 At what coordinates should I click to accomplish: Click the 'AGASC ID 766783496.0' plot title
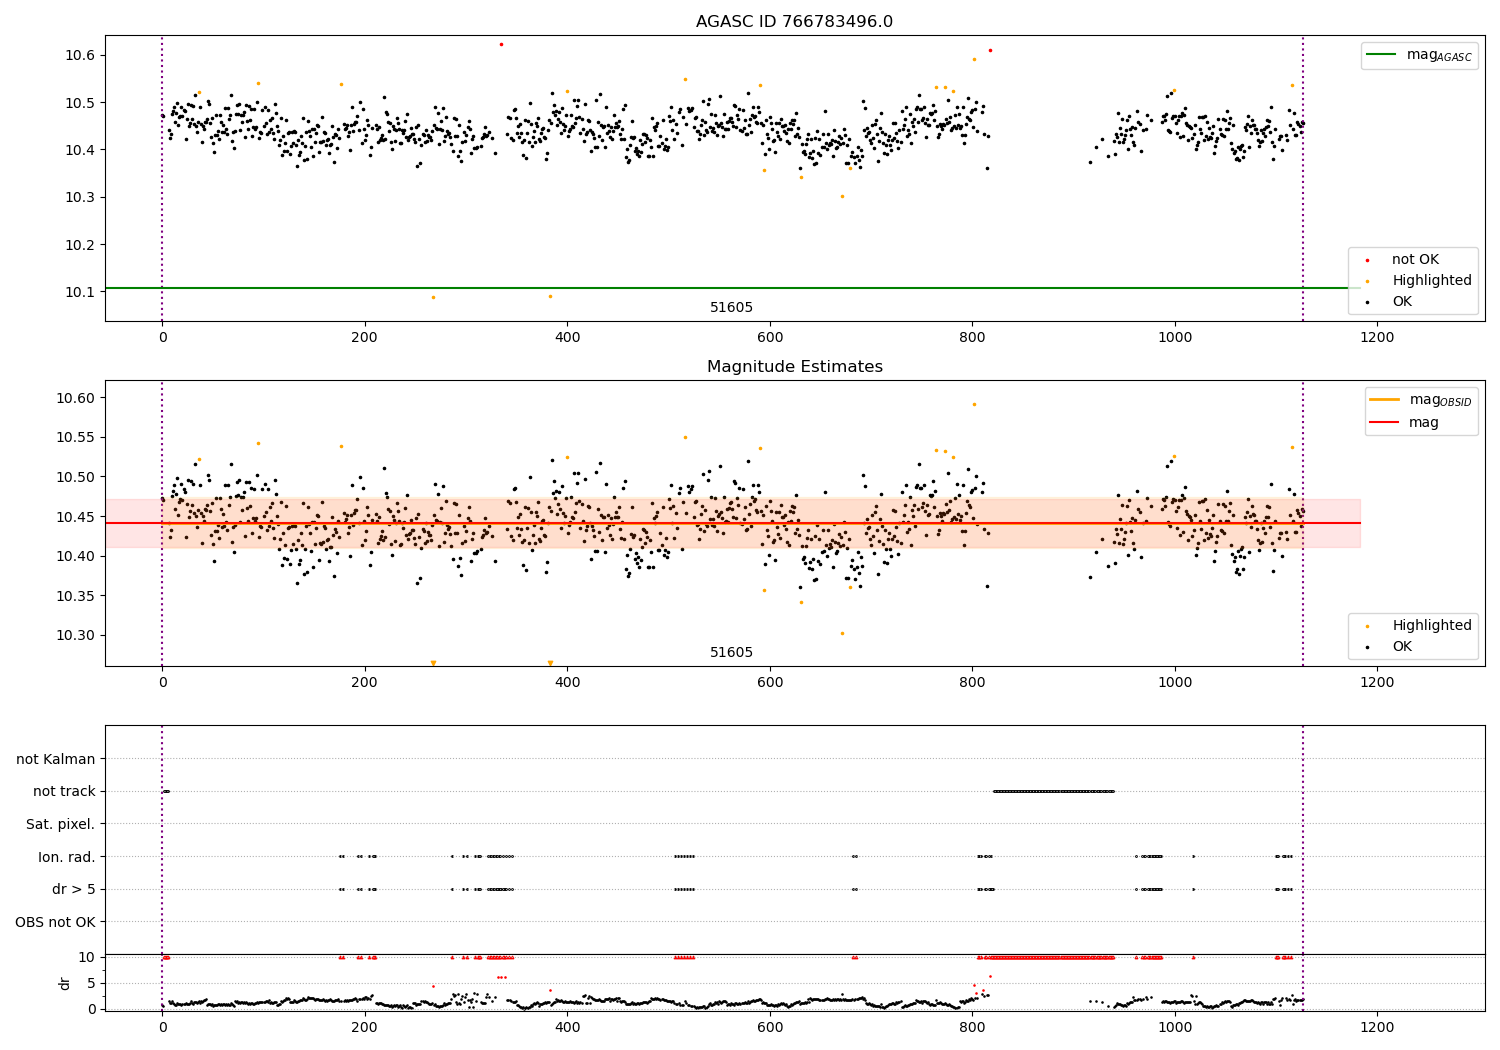pyautogui.click(x=794, y=22)
